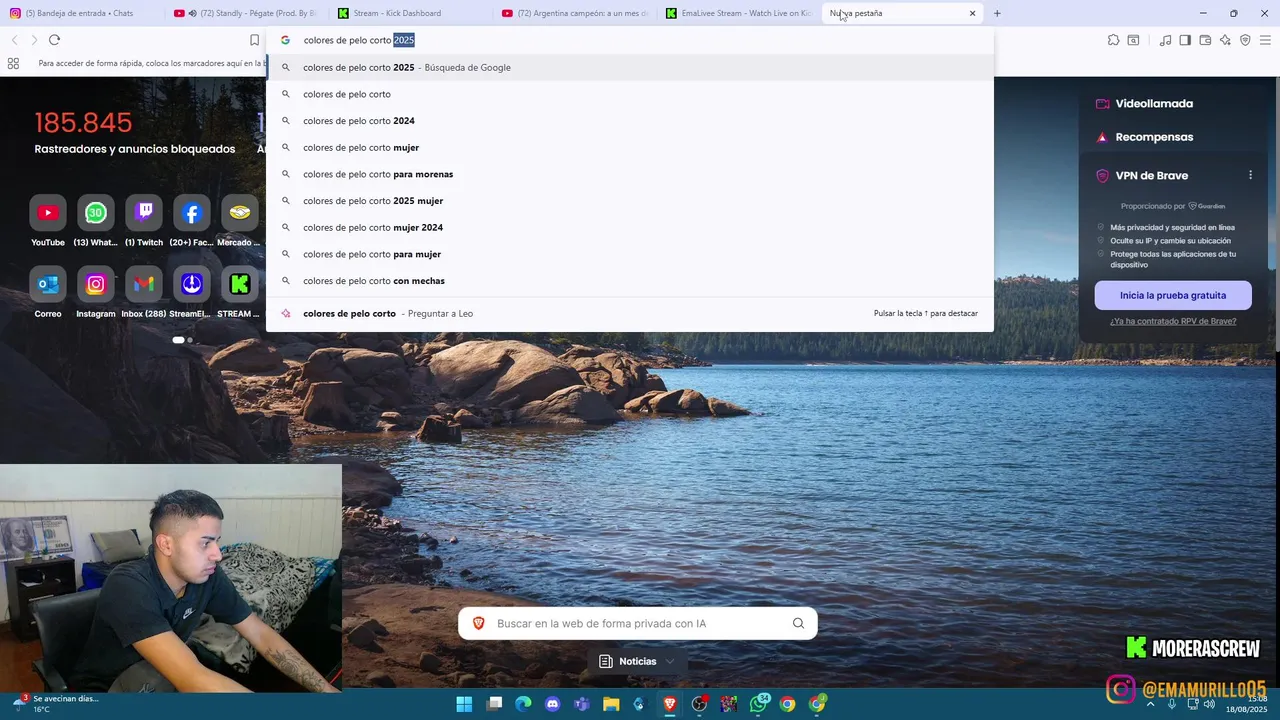
Task: Switch to the Argentina campeón YouTube tab
Action: [574, 13]
